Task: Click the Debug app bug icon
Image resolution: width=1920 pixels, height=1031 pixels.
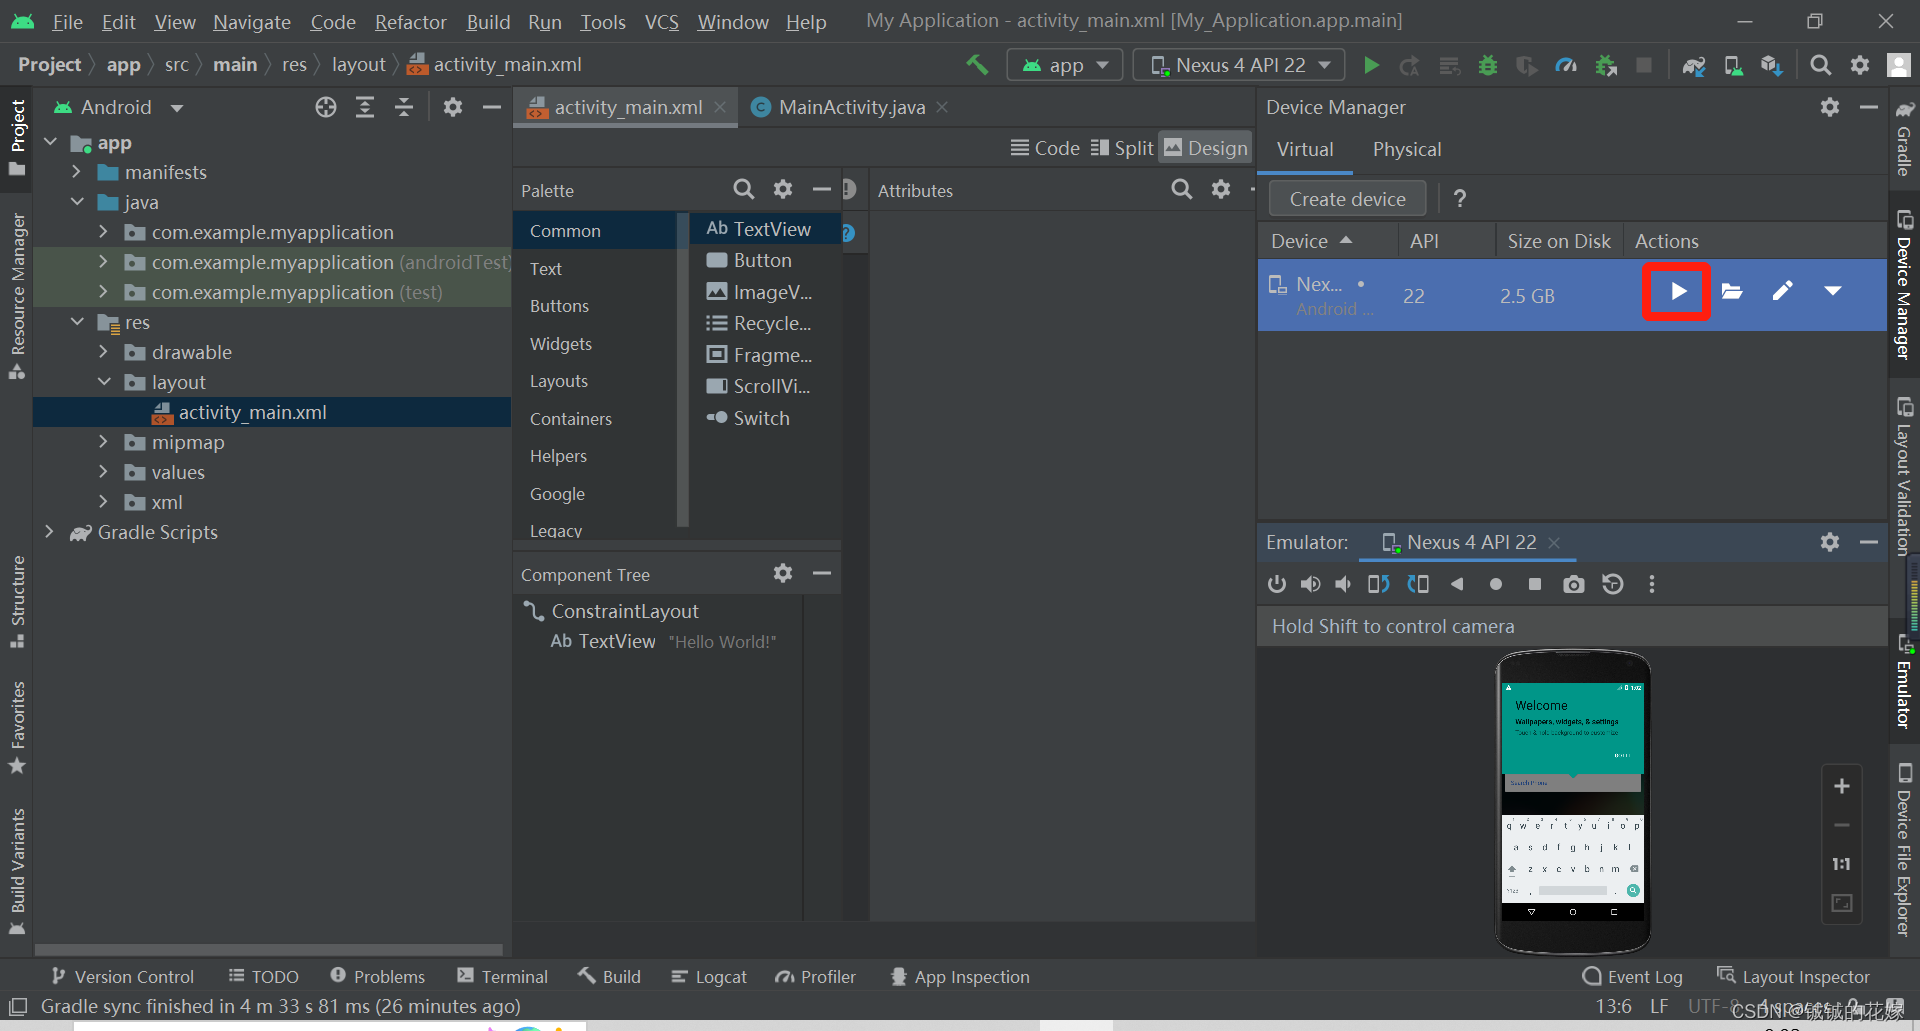Action: click(1488, 65)
